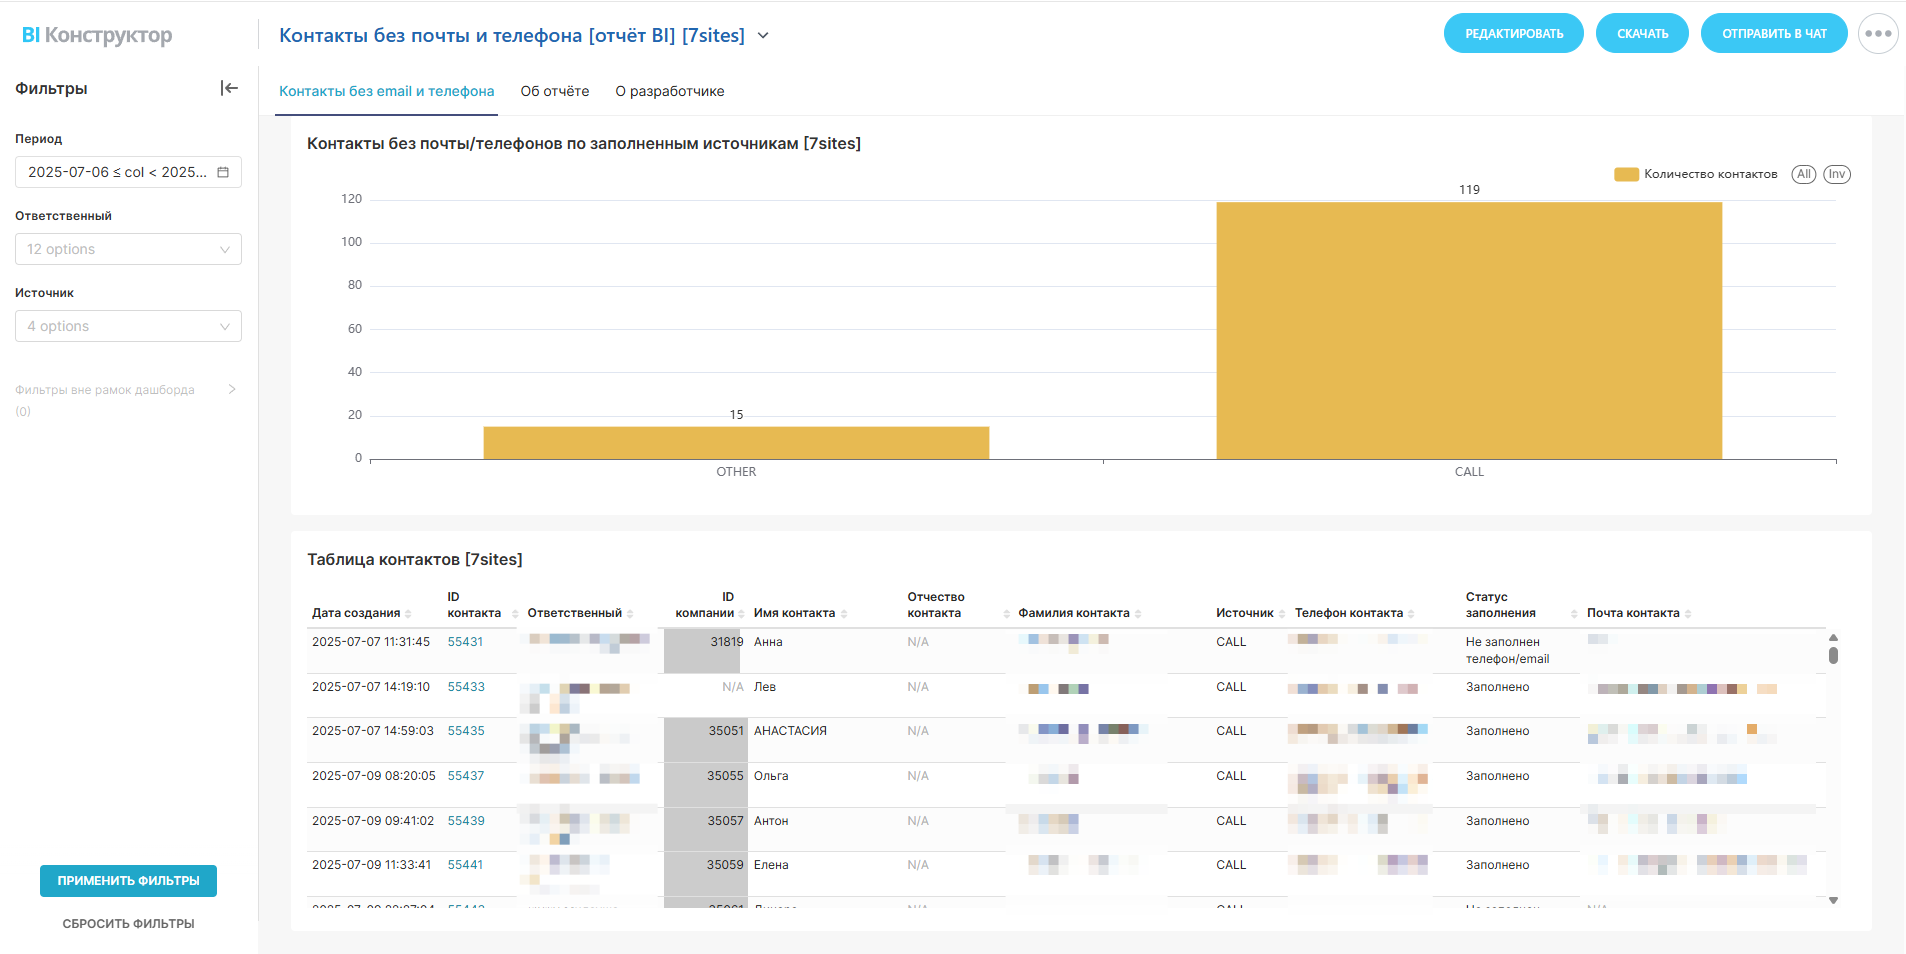
Task: Click sort icon beside Статус заполнения header
Action: tap(1574, 614)
